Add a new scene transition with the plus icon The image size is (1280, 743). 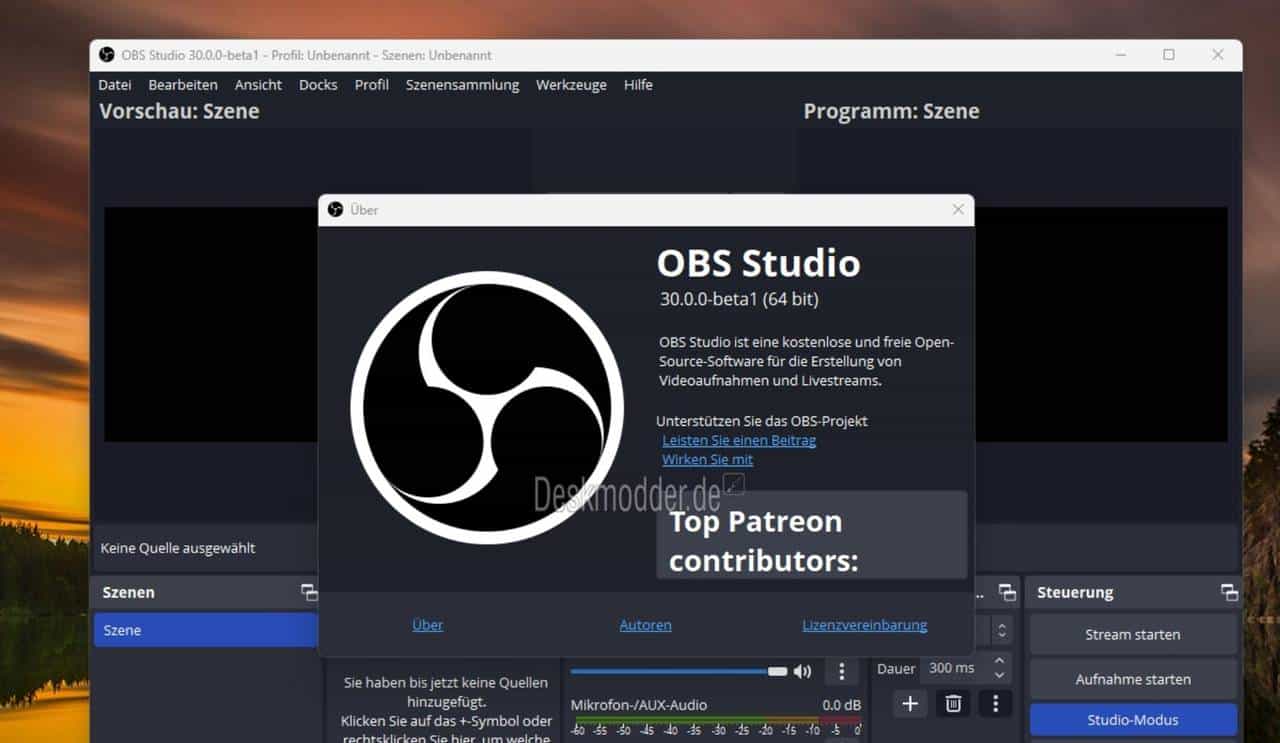(x=910, y=703)
